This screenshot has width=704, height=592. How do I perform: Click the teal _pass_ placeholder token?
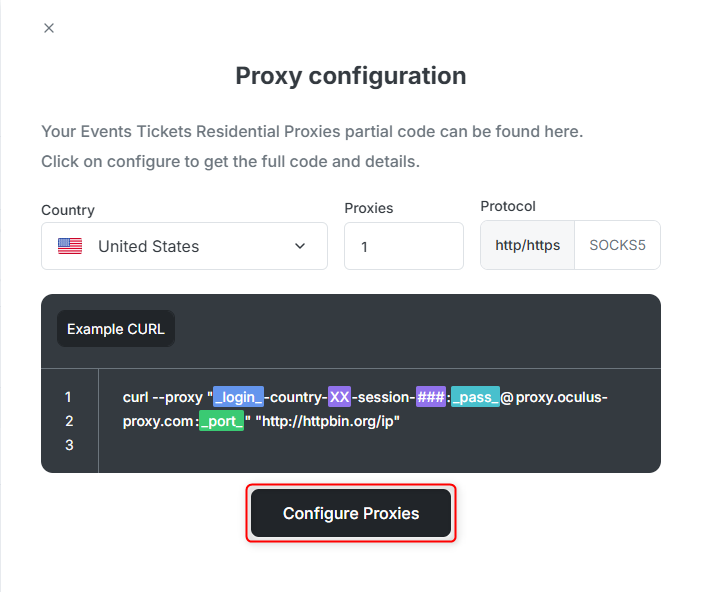click(x=475, y=397)
